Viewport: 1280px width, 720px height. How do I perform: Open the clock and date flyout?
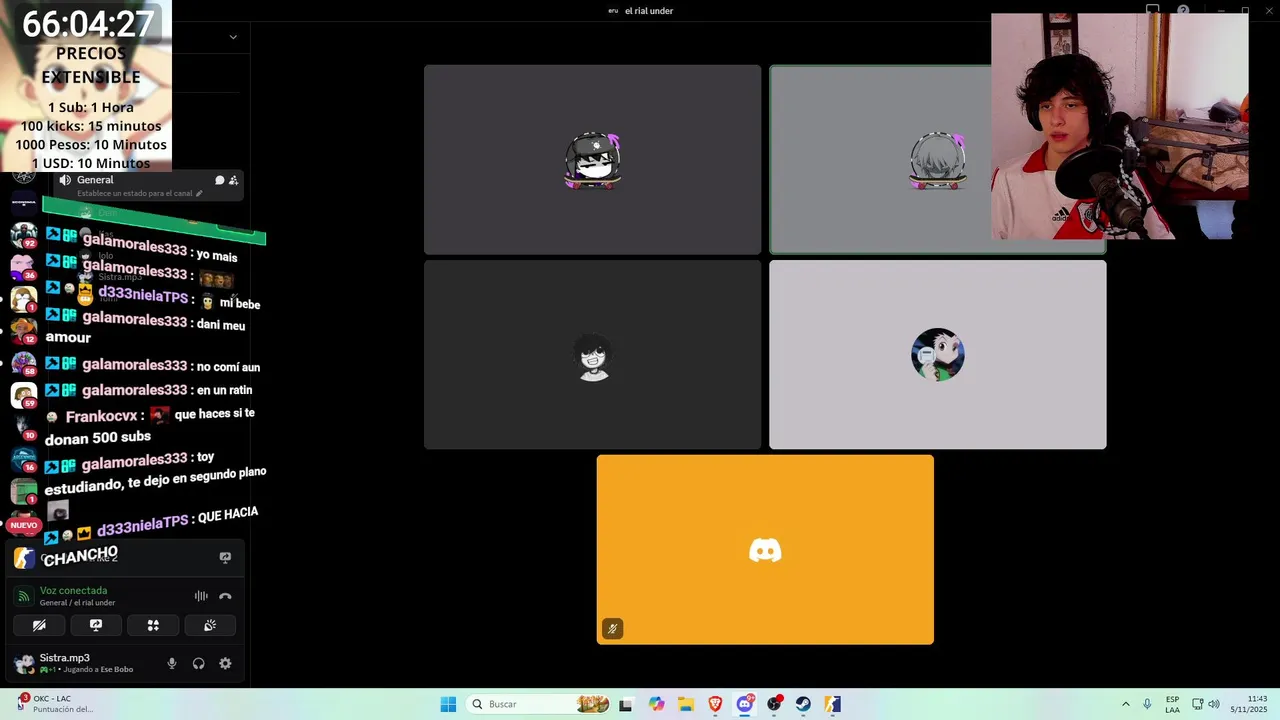(1249, 704)
